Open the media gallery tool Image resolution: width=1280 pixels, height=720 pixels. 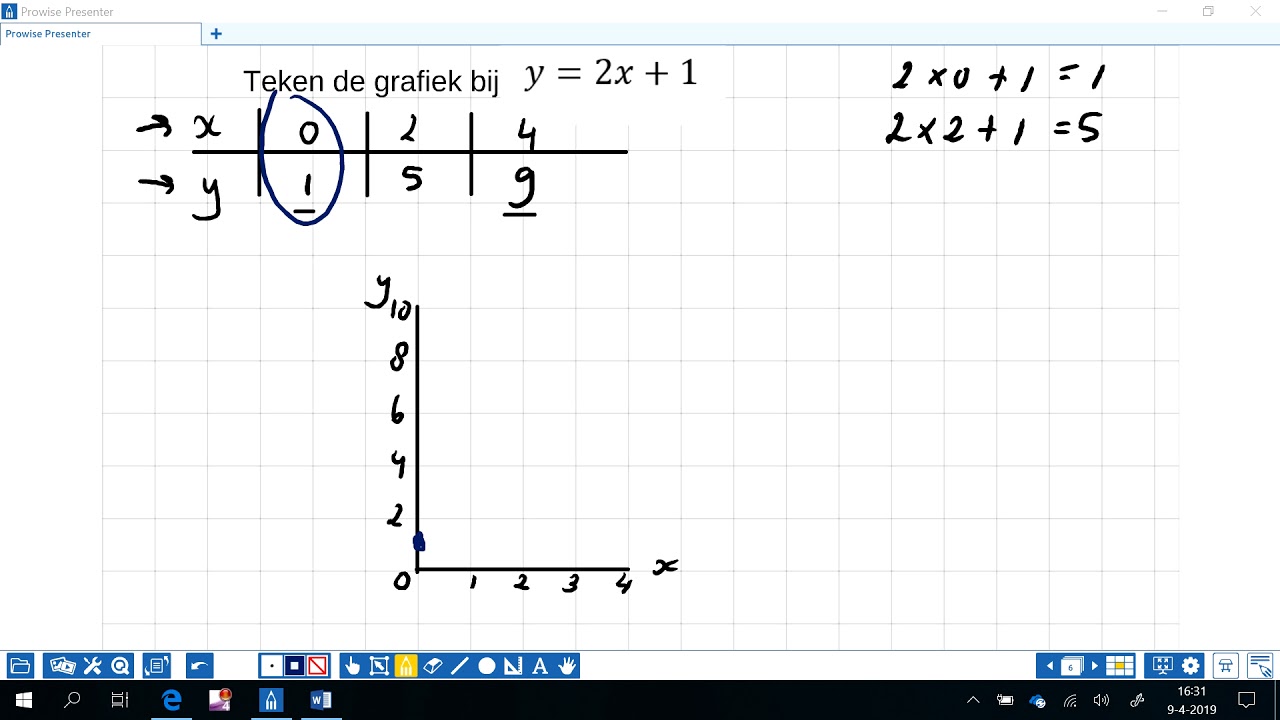(62, 666)
